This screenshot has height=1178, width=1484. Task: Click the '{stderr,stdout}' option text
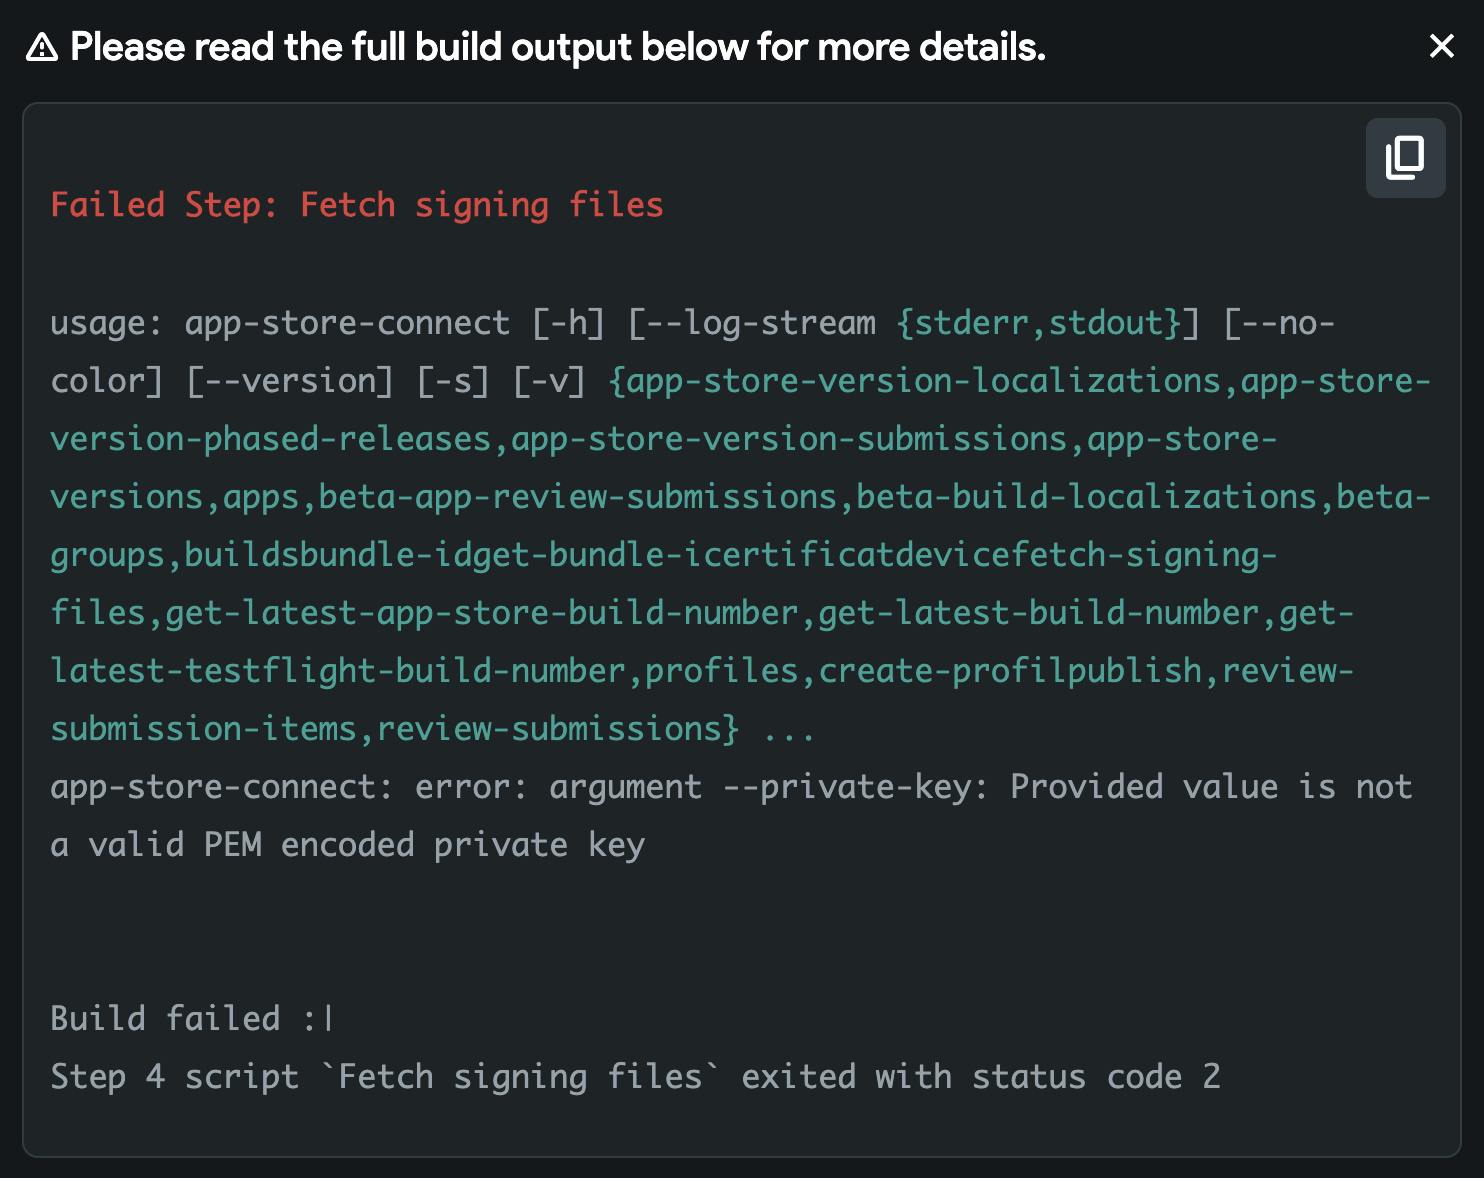(x=1038, y=323)
